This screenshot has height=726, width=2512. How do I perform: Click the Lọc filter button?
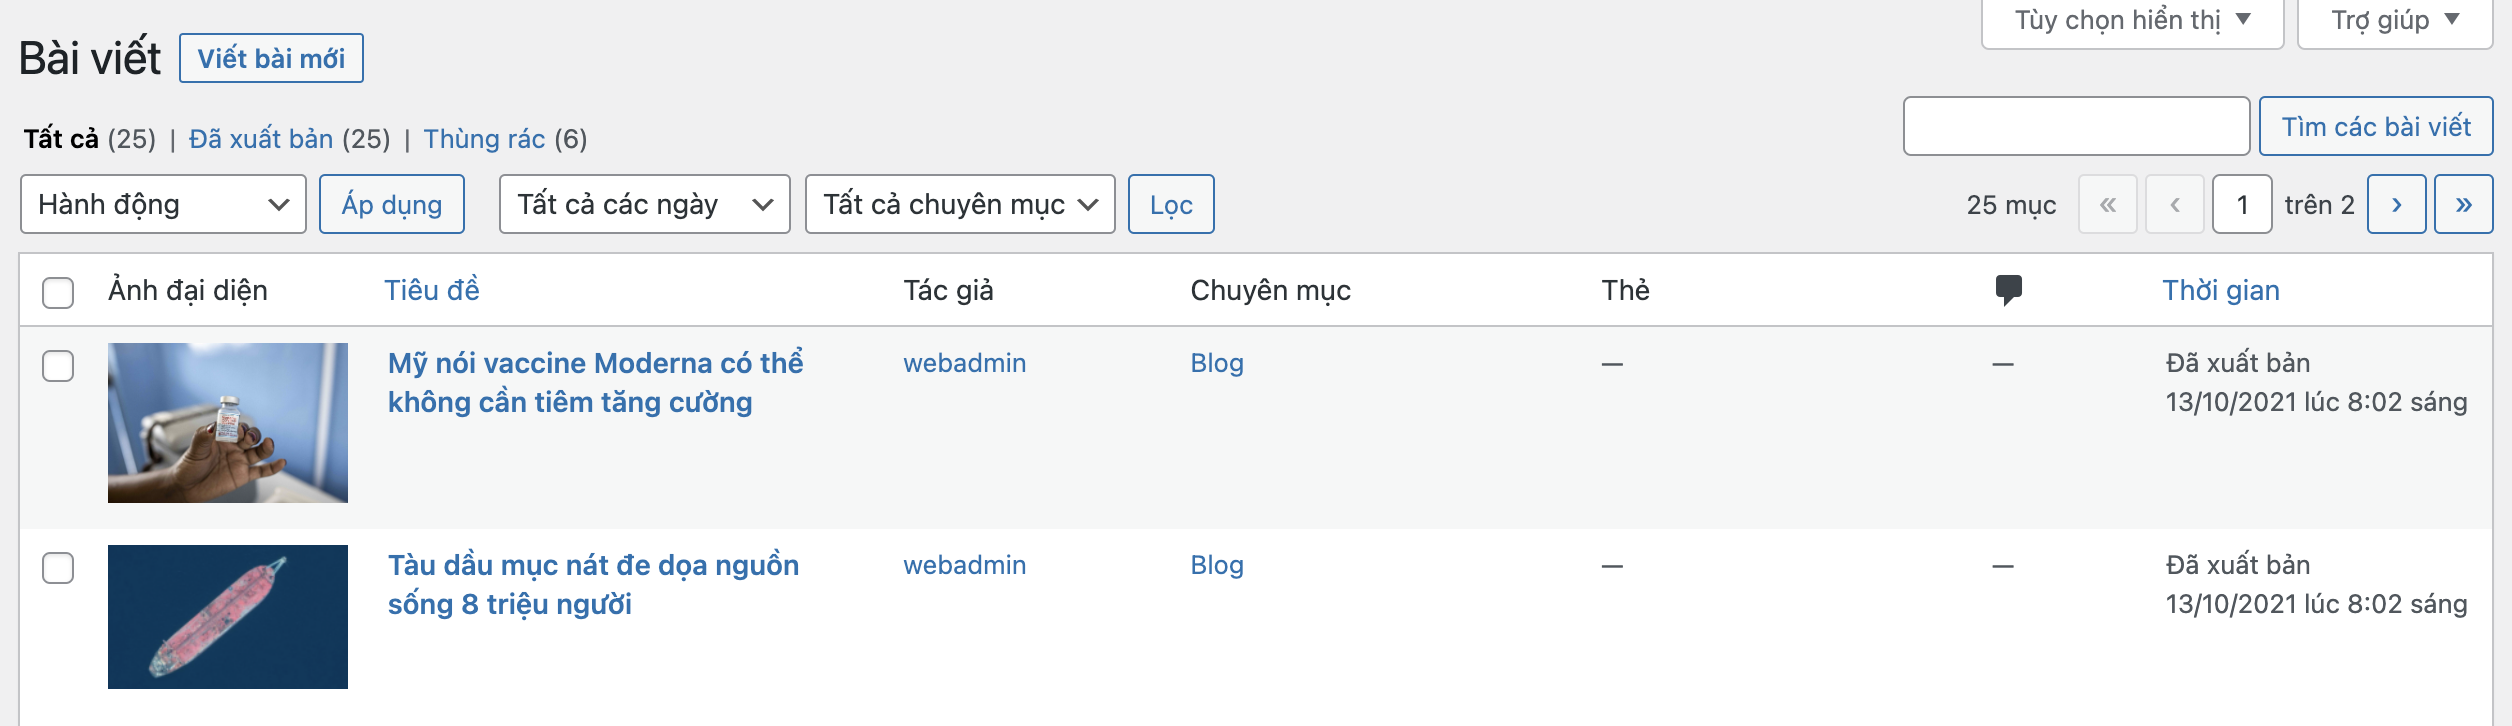(x=1171, y=205)
